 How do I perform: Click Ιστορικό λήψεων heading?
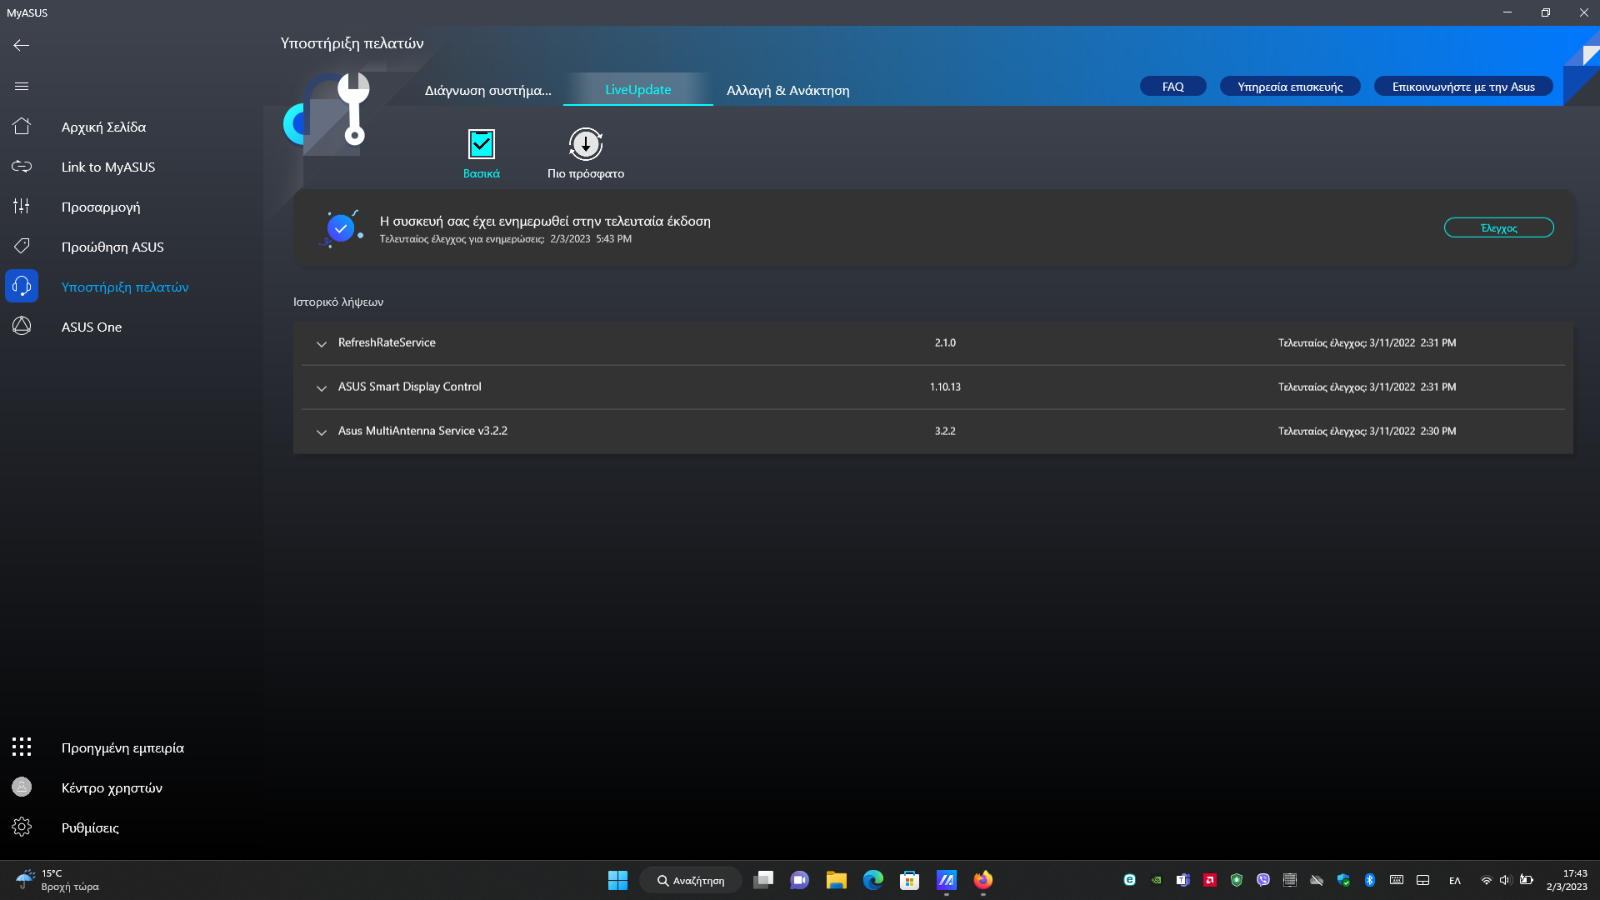(x=338, y=302)
